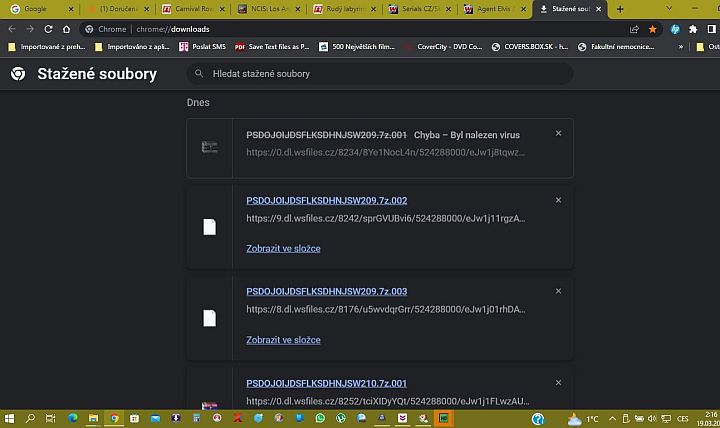
Task: Remove PSDOJOIJDSFLKSDHNJSW209.7z.002 entry from list
Action: [558, 200]
